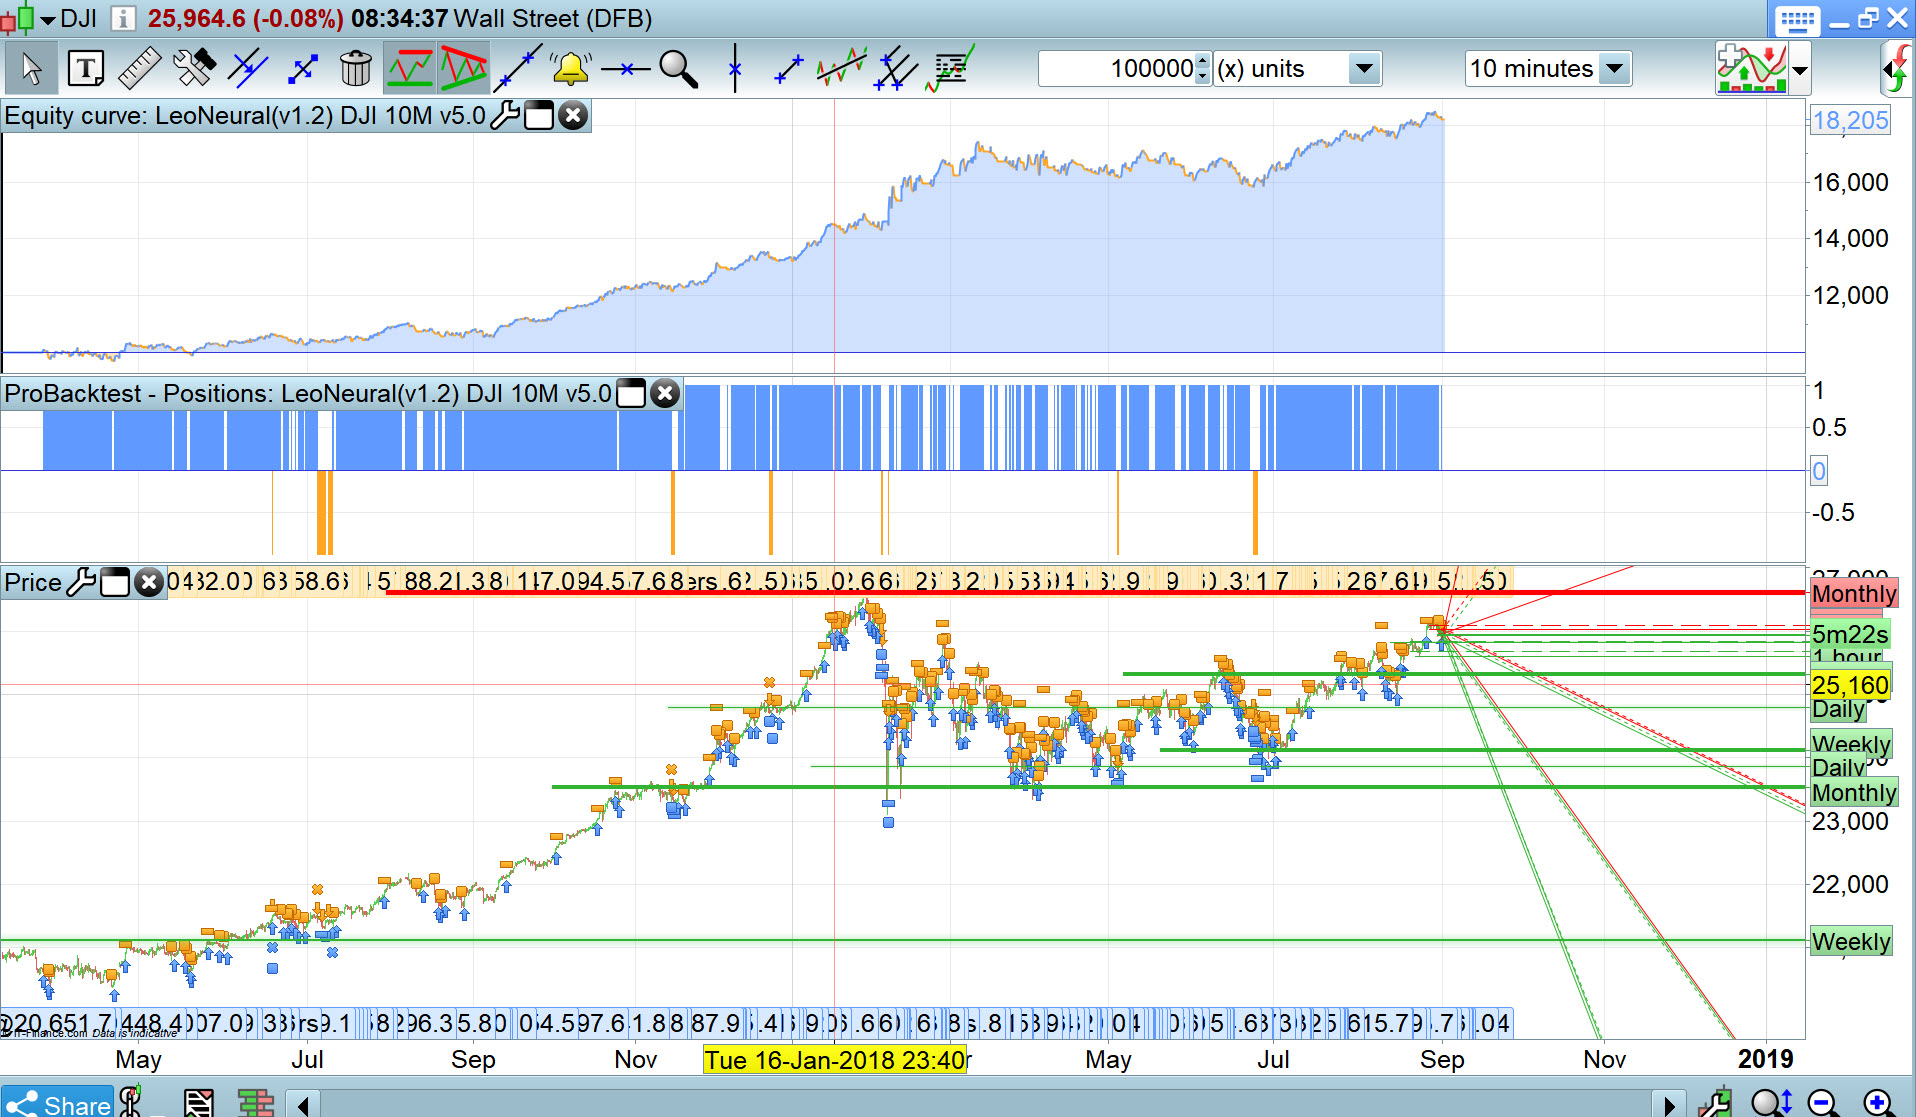The width and height of the screenshot is (1916, 1117).
Task: Zoom in with the plus magnifier
Action: [1879, 1102]
